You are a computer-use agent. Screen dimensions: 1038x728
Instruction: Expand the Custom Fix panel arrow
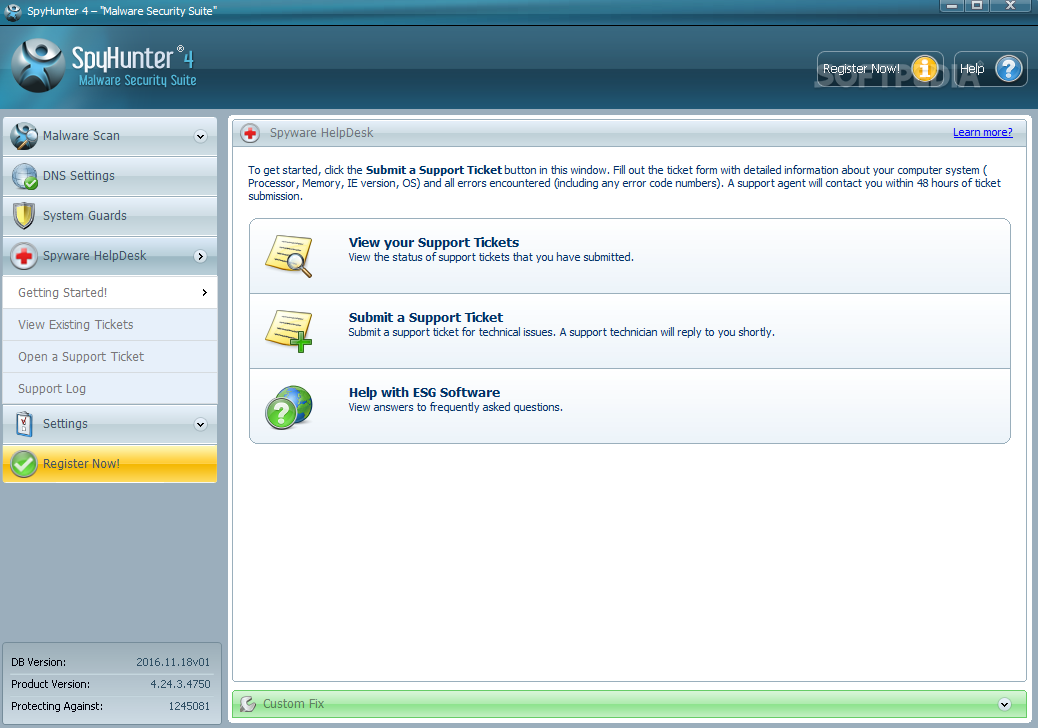(x=1004, y=704)
